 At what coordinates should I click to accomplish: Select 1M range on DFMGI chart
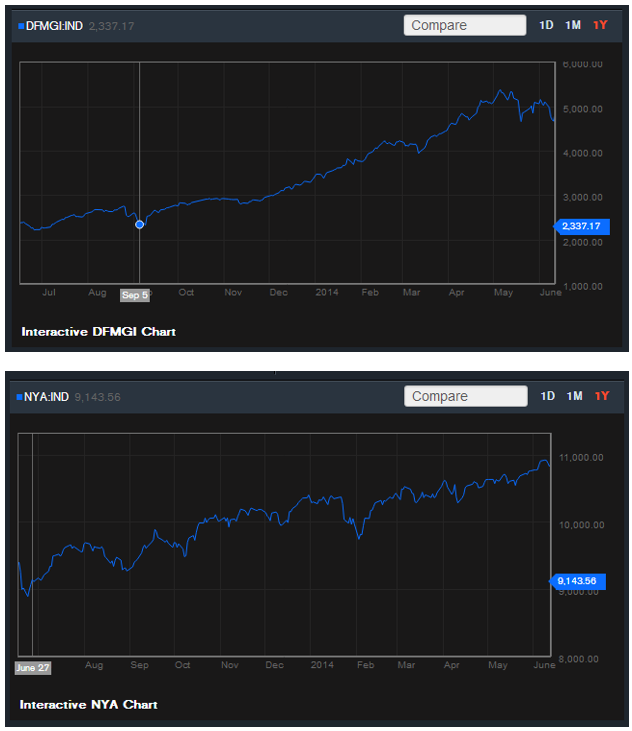tap(573, 25)
